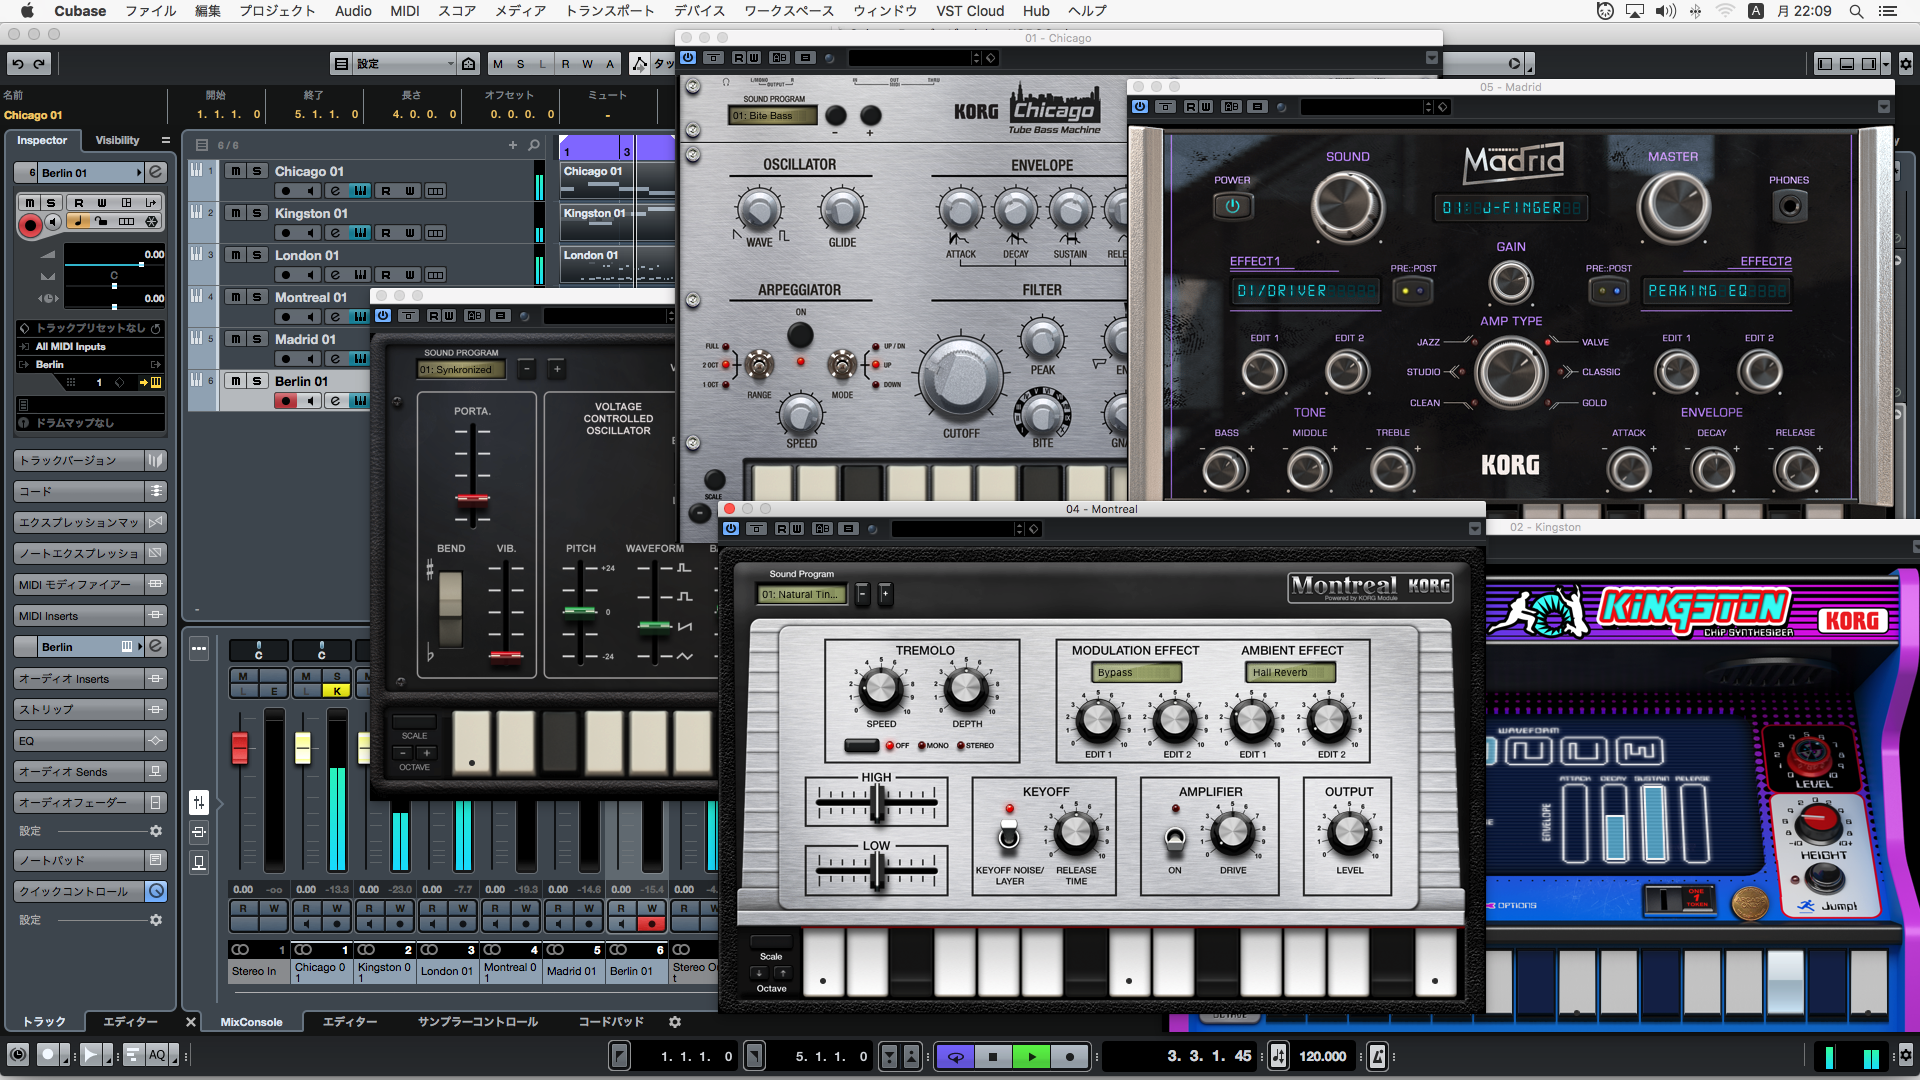1920x1080 pixels.
Task: Click the Undo arrow in the Cubase toolbar
Action: 18,64
